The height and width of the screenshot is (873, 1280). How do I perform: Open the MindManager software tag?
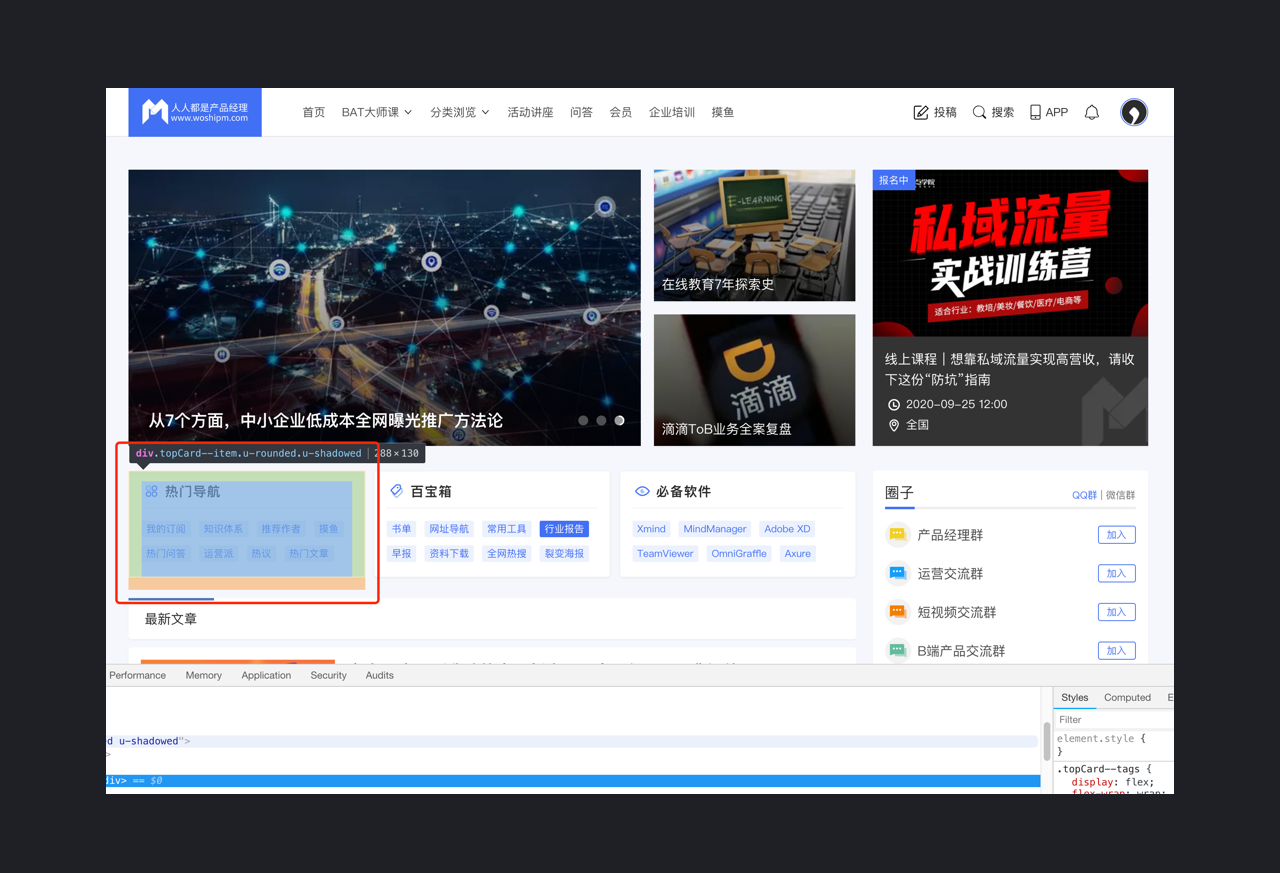(x=715, y=529)
